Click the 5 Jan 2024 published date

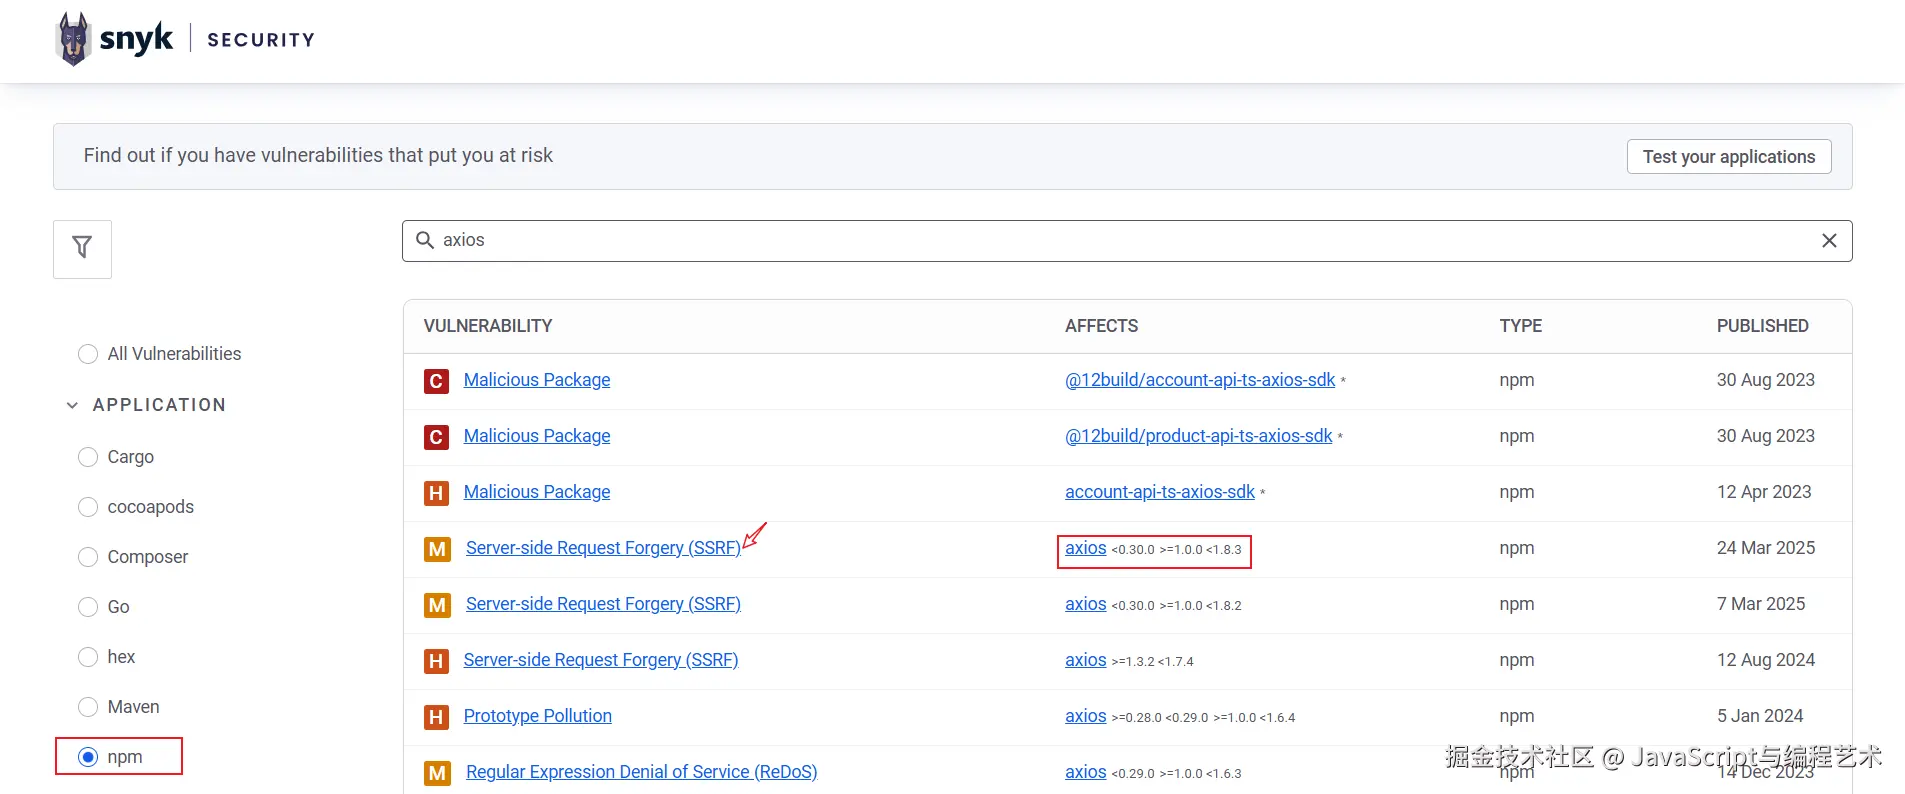pos(1760,716)
